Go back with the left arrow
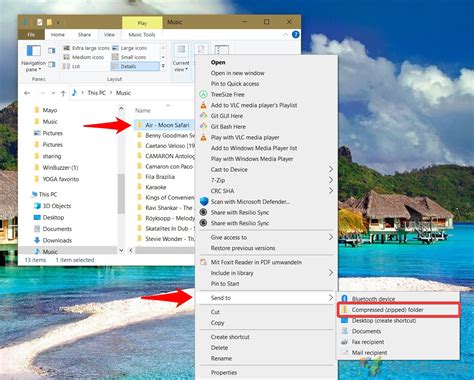 pos(27,93)
